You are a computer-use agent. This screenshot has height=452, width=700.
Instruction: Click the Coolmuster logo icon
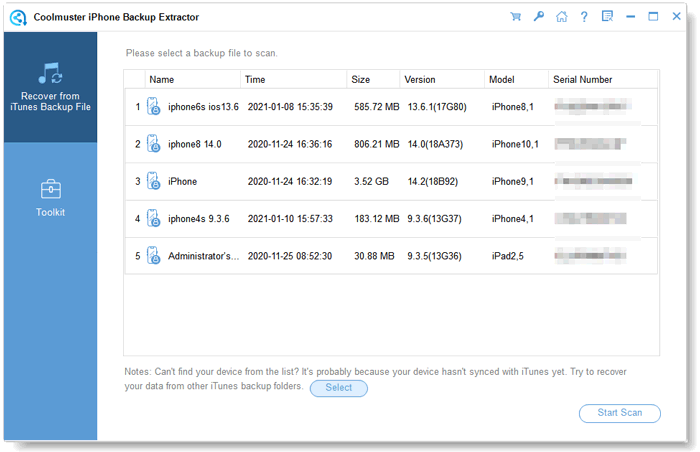[18, 17]
